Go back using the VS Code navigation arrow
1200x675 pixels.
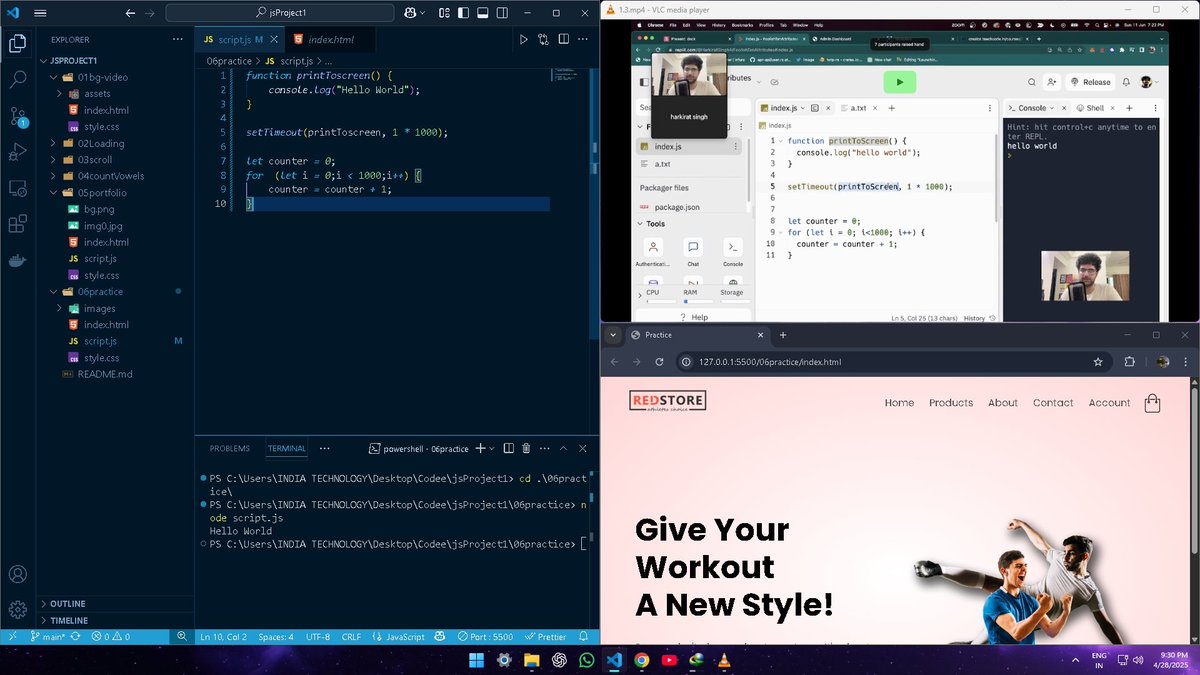(x=130, y=13)
